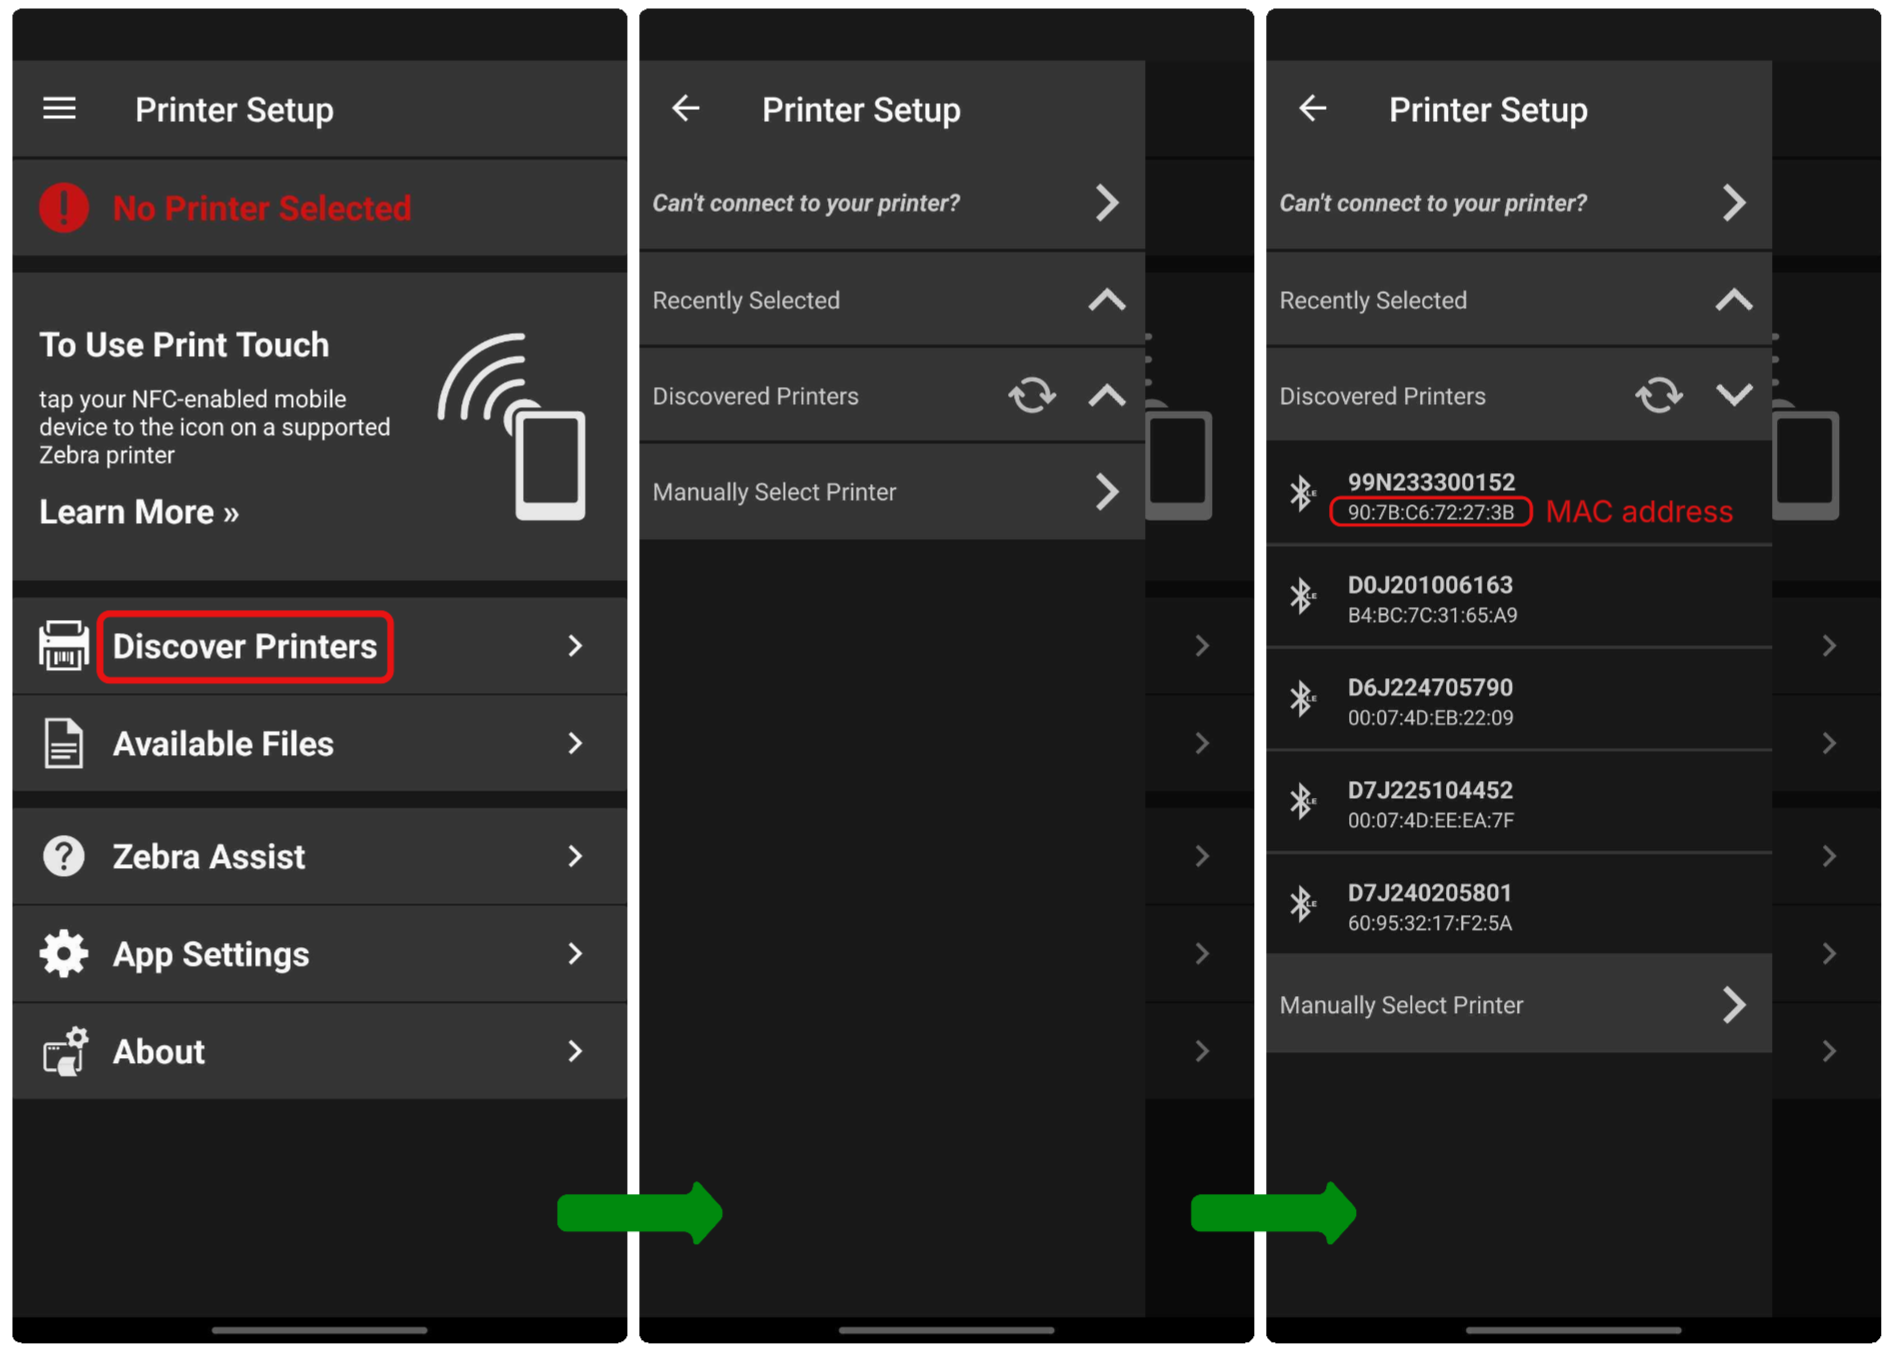The width and height of the screenshot is (1897, 1354).
Task: Open Manually Select Printer chevron, right screen
Action: pyautogui.click(x=1734, y=1005)
